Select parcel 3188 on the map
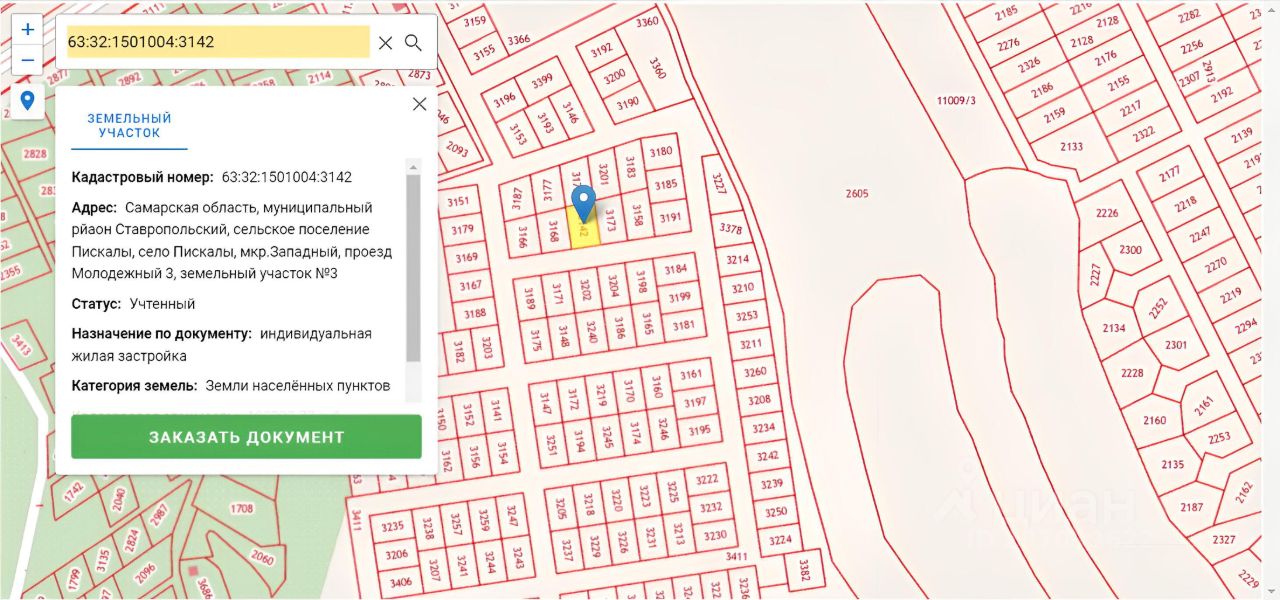 [x=475, y=314]
